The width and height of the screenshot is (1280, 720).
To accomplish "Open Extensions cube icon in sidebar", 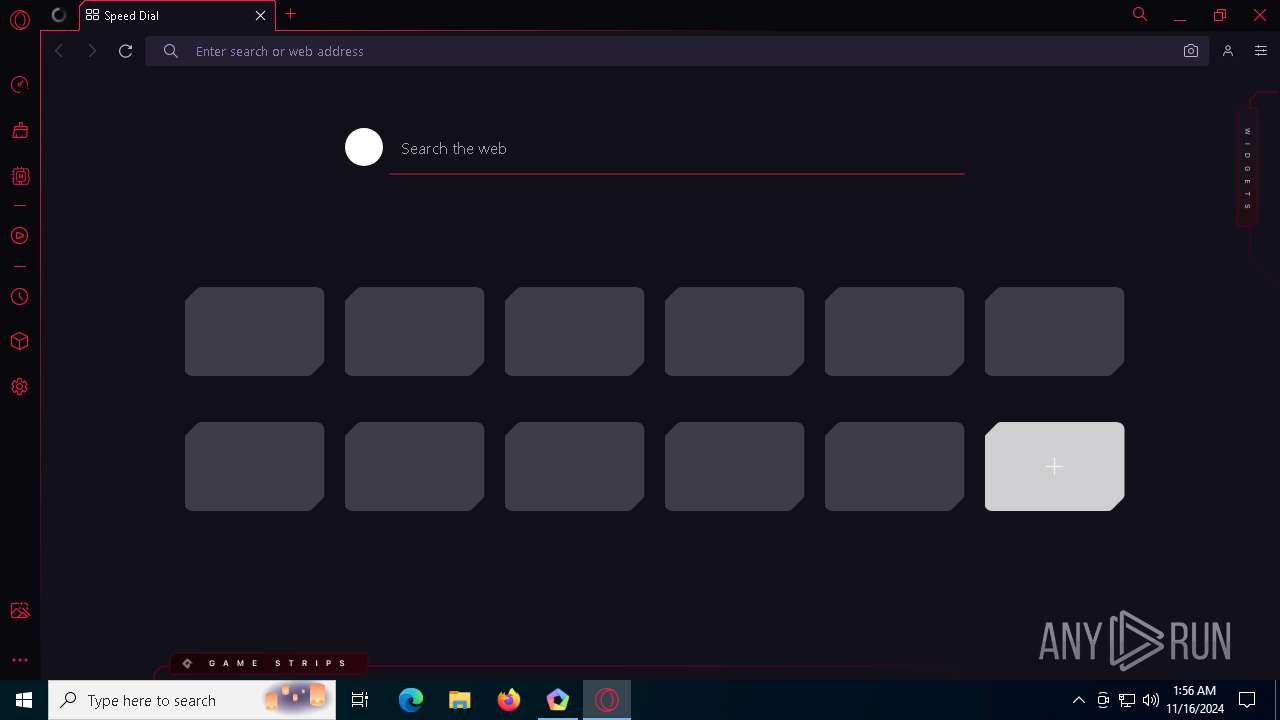I will point(19,341).
